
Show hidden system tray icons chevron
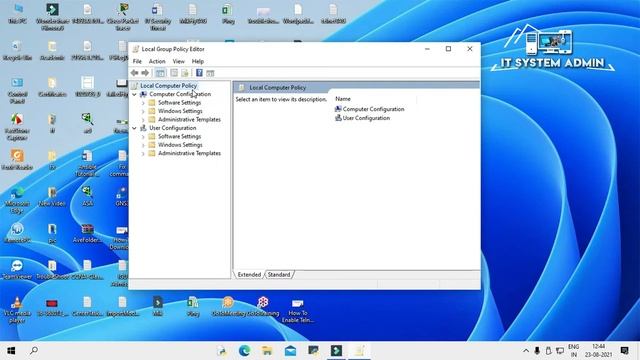coord(526,351)
